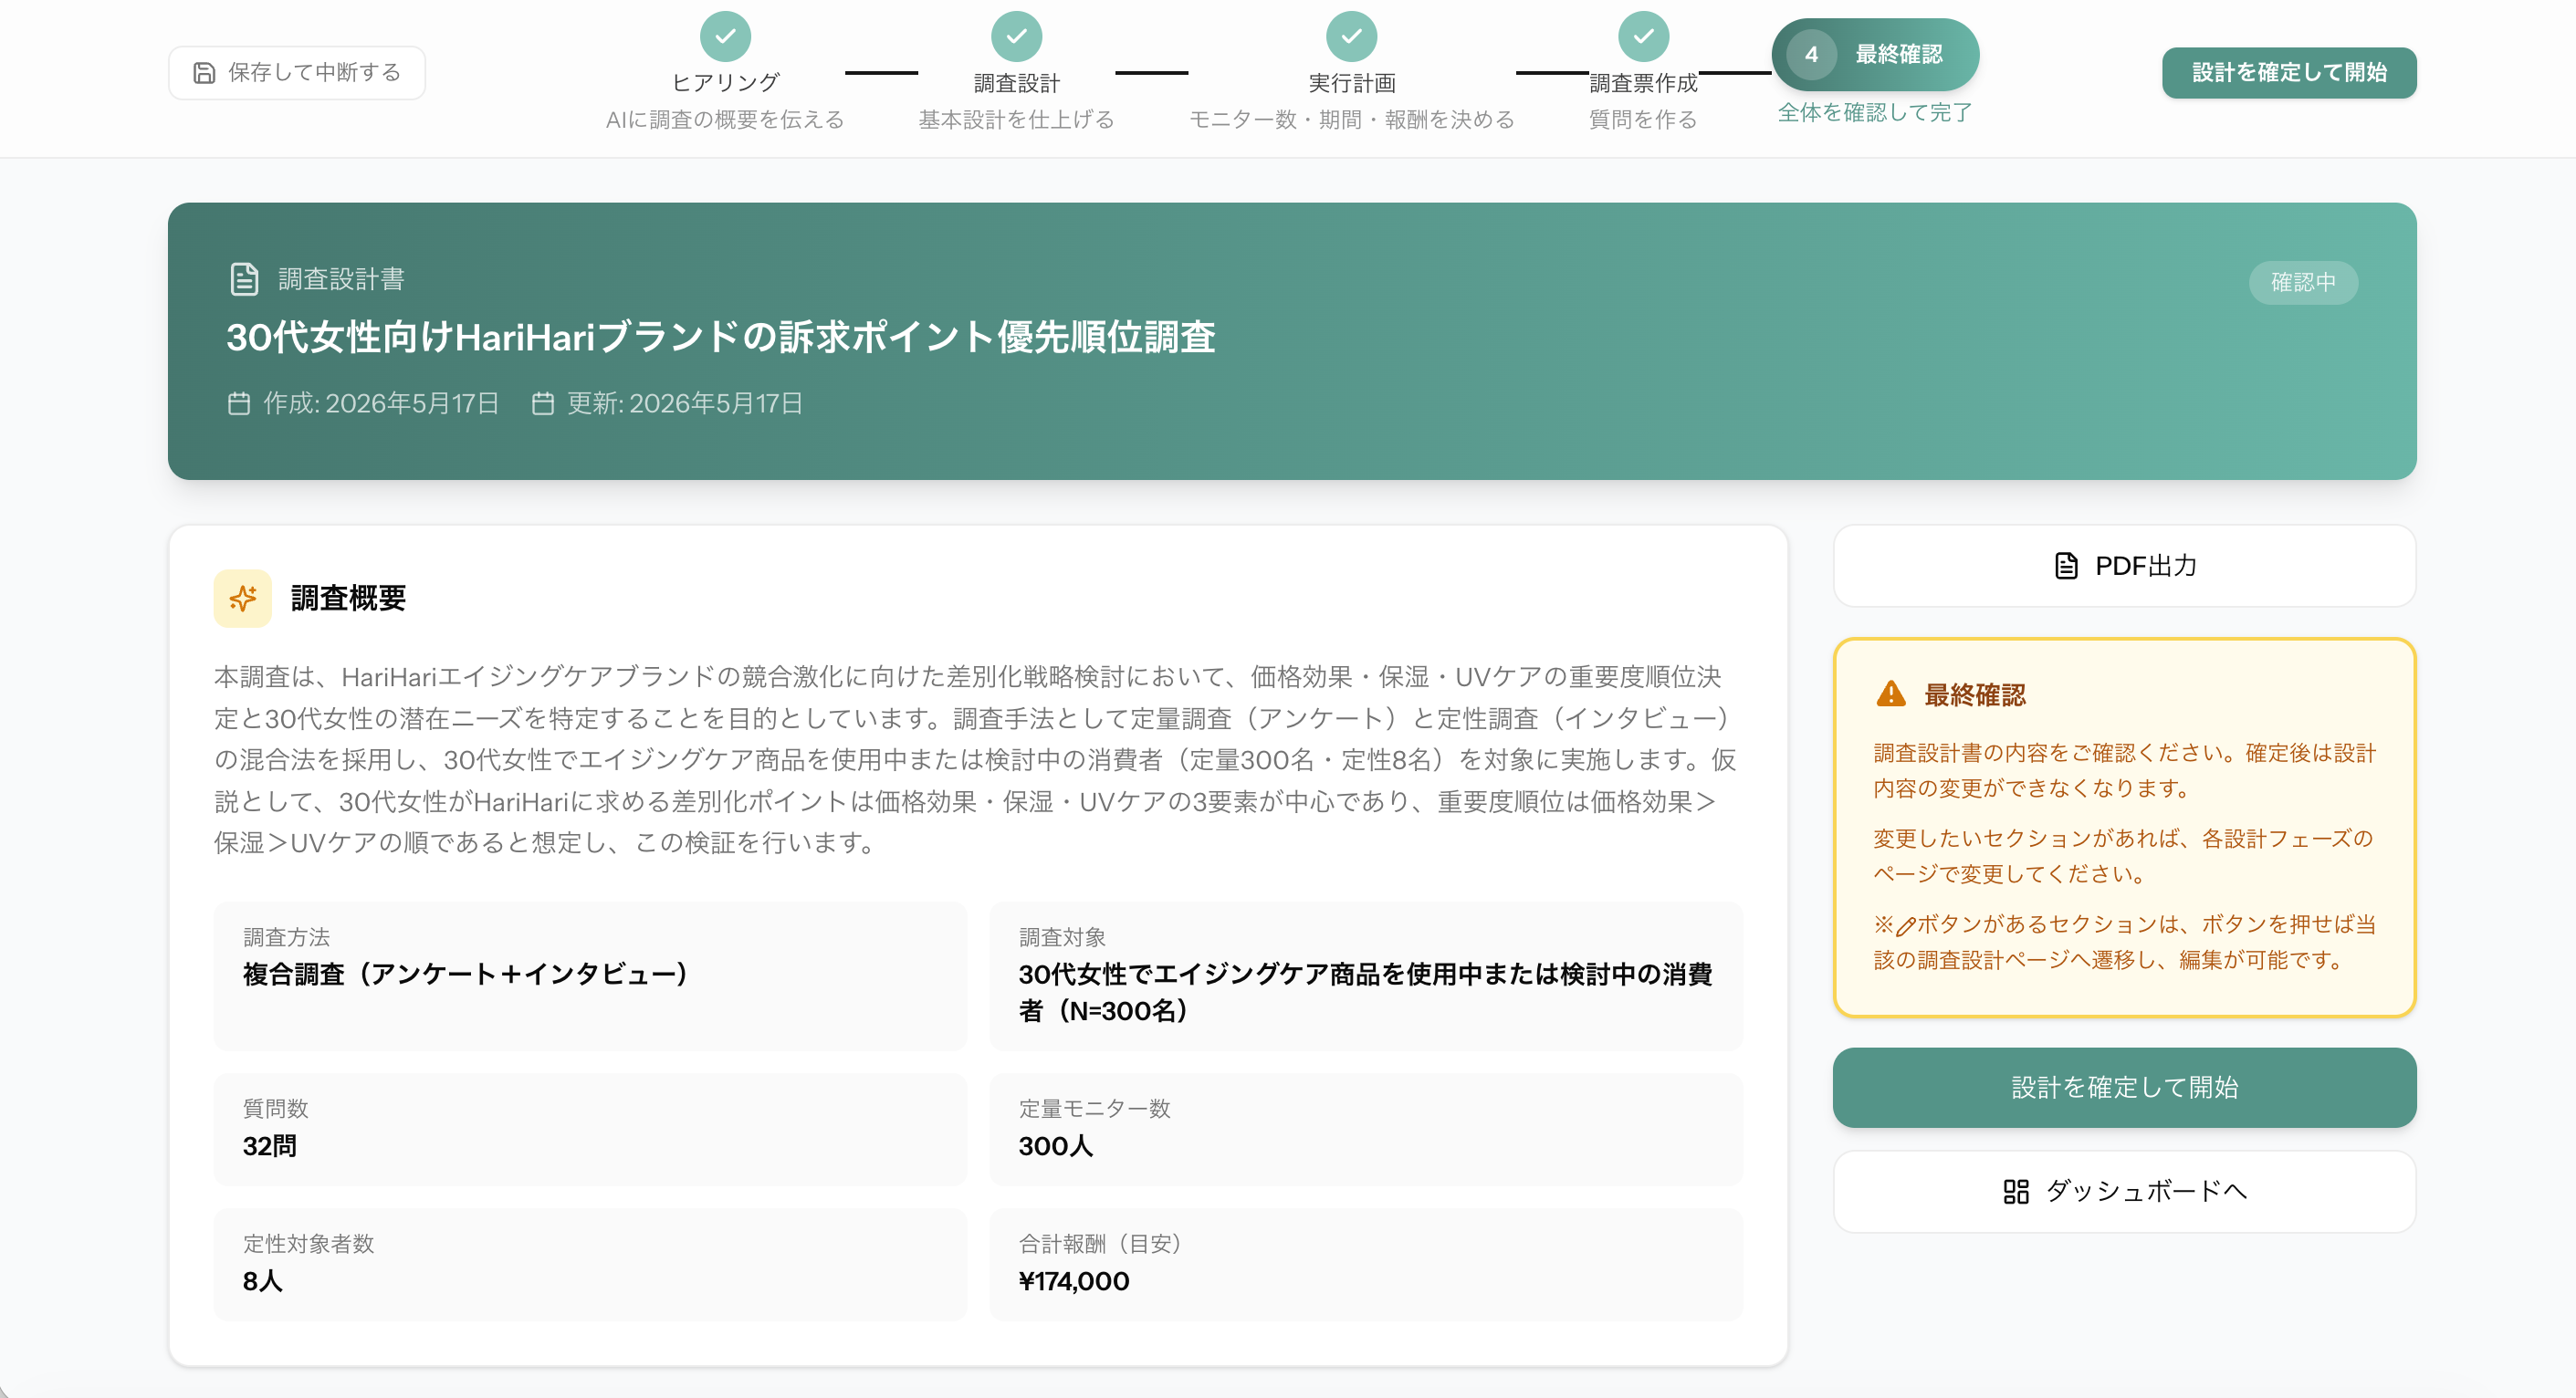Click the 合計報酬 value ¥174,000
Viewport: 2576px width, 1398px height.
[1074, 1281]
